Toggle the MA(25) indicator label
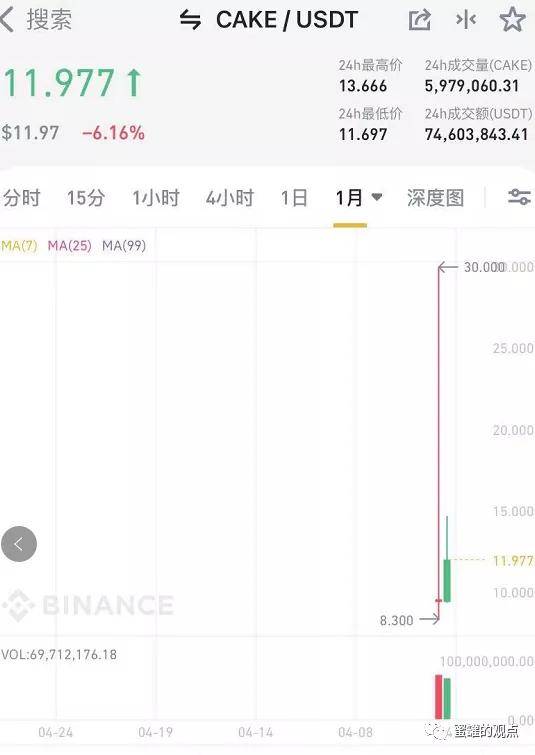This screenshot has width=535, height=755. (x=70, y=246)
